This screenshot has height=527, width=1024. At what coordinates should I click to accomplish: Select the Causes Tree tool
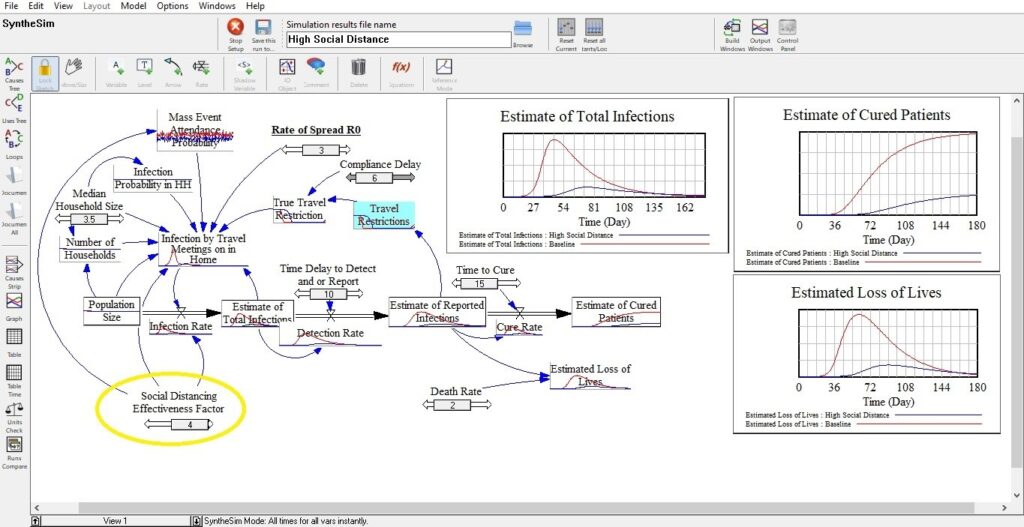point(14,67)
